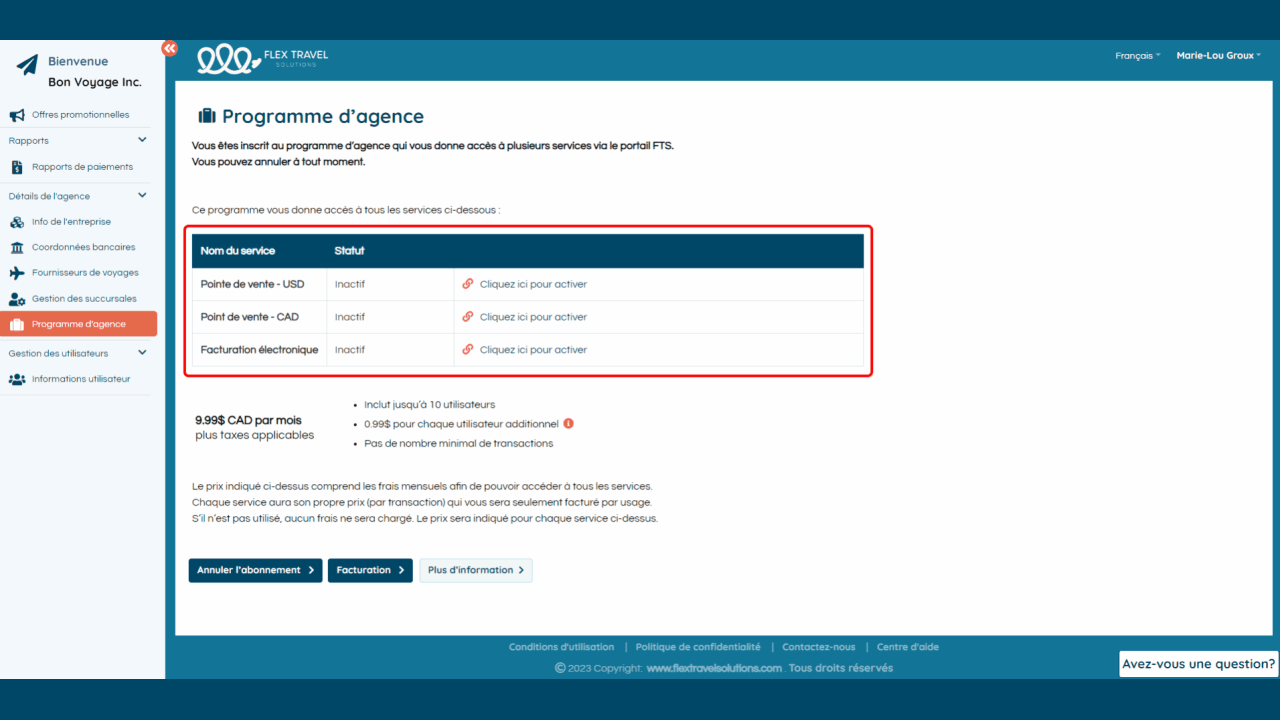Click the orange info icon beside utilisateur additionnel
Viewport: 1280px width, 720px height.
[569, 423]
